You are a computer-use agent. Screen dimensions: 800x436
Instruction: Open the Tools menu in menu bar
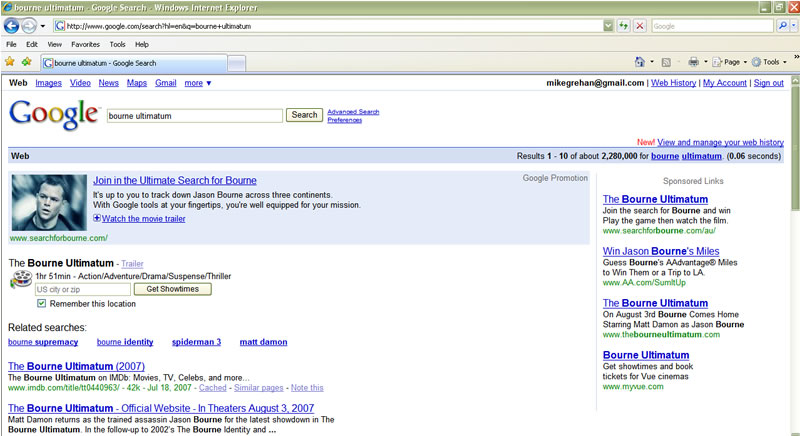(117, 44)
